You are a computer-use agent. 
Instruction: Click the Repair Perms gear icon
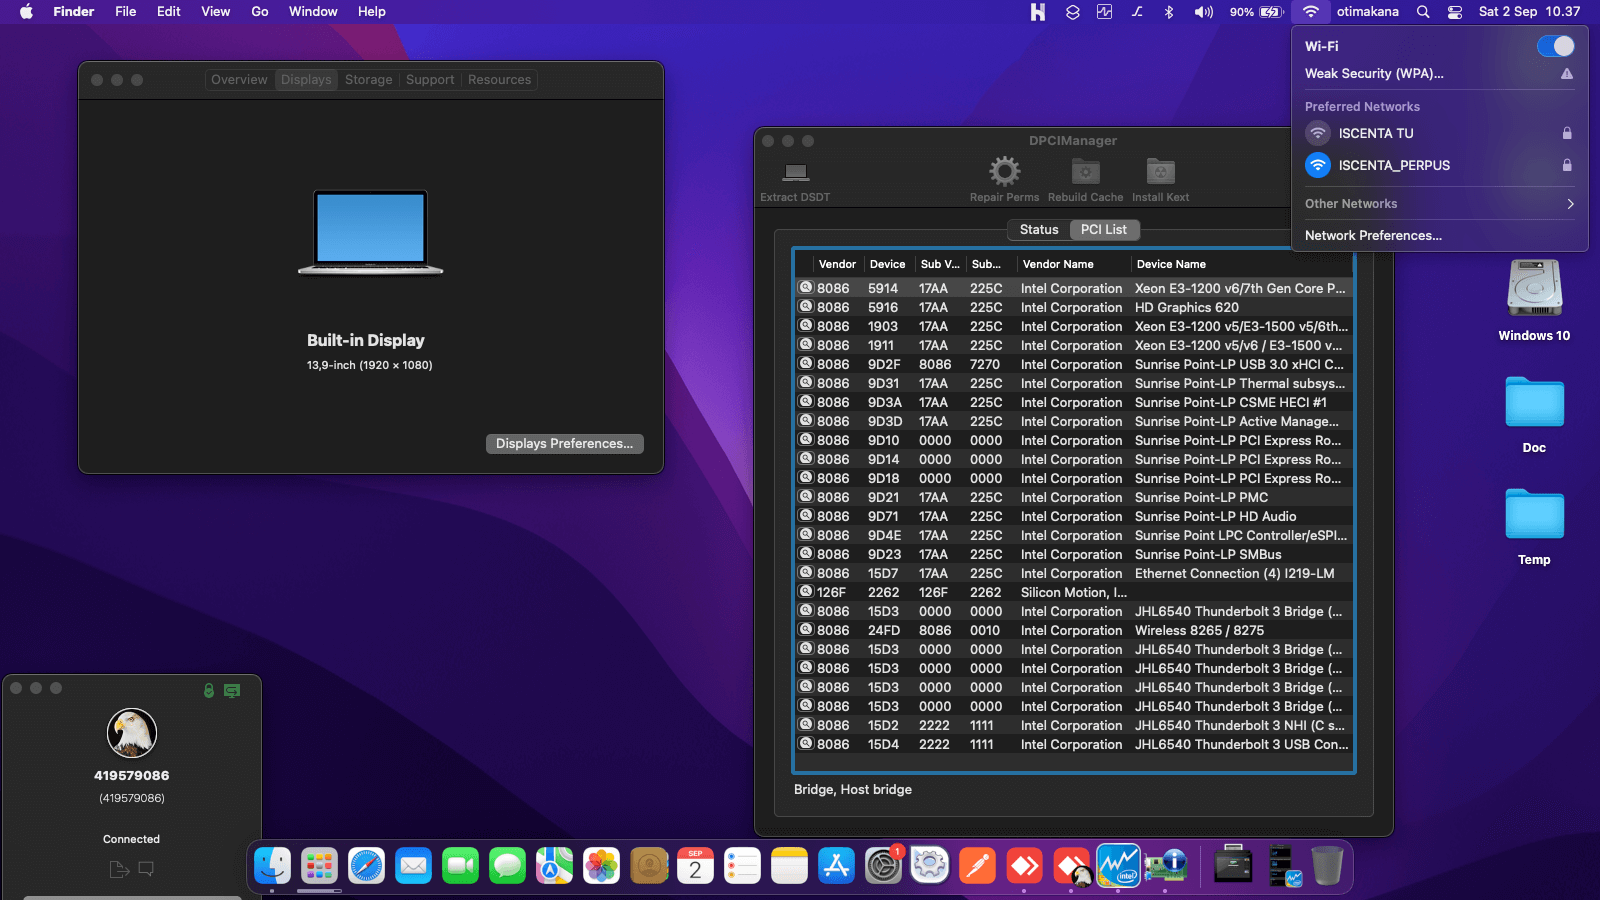[1004, 171]
